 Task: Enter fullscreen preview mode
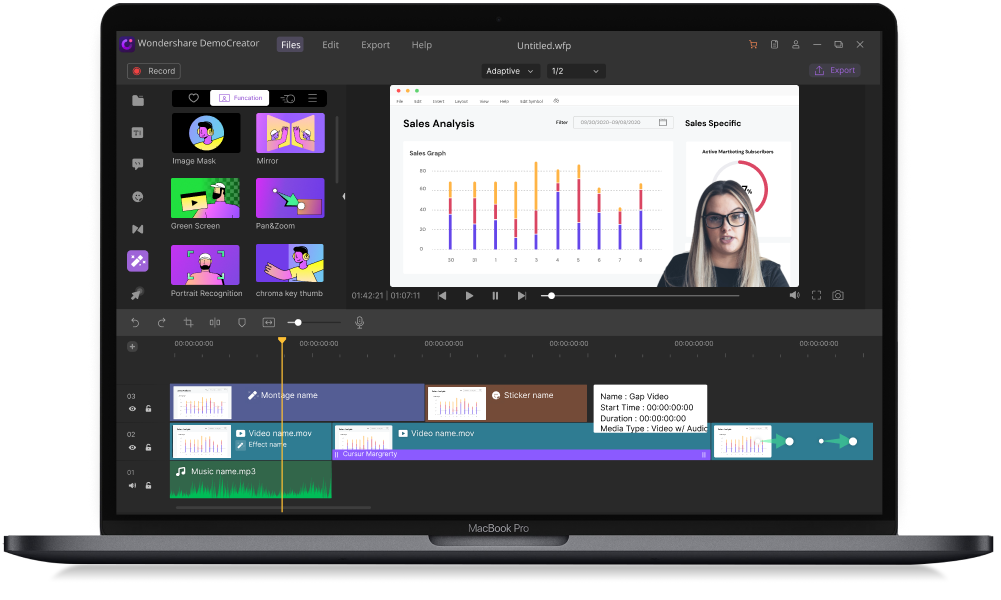817,296
